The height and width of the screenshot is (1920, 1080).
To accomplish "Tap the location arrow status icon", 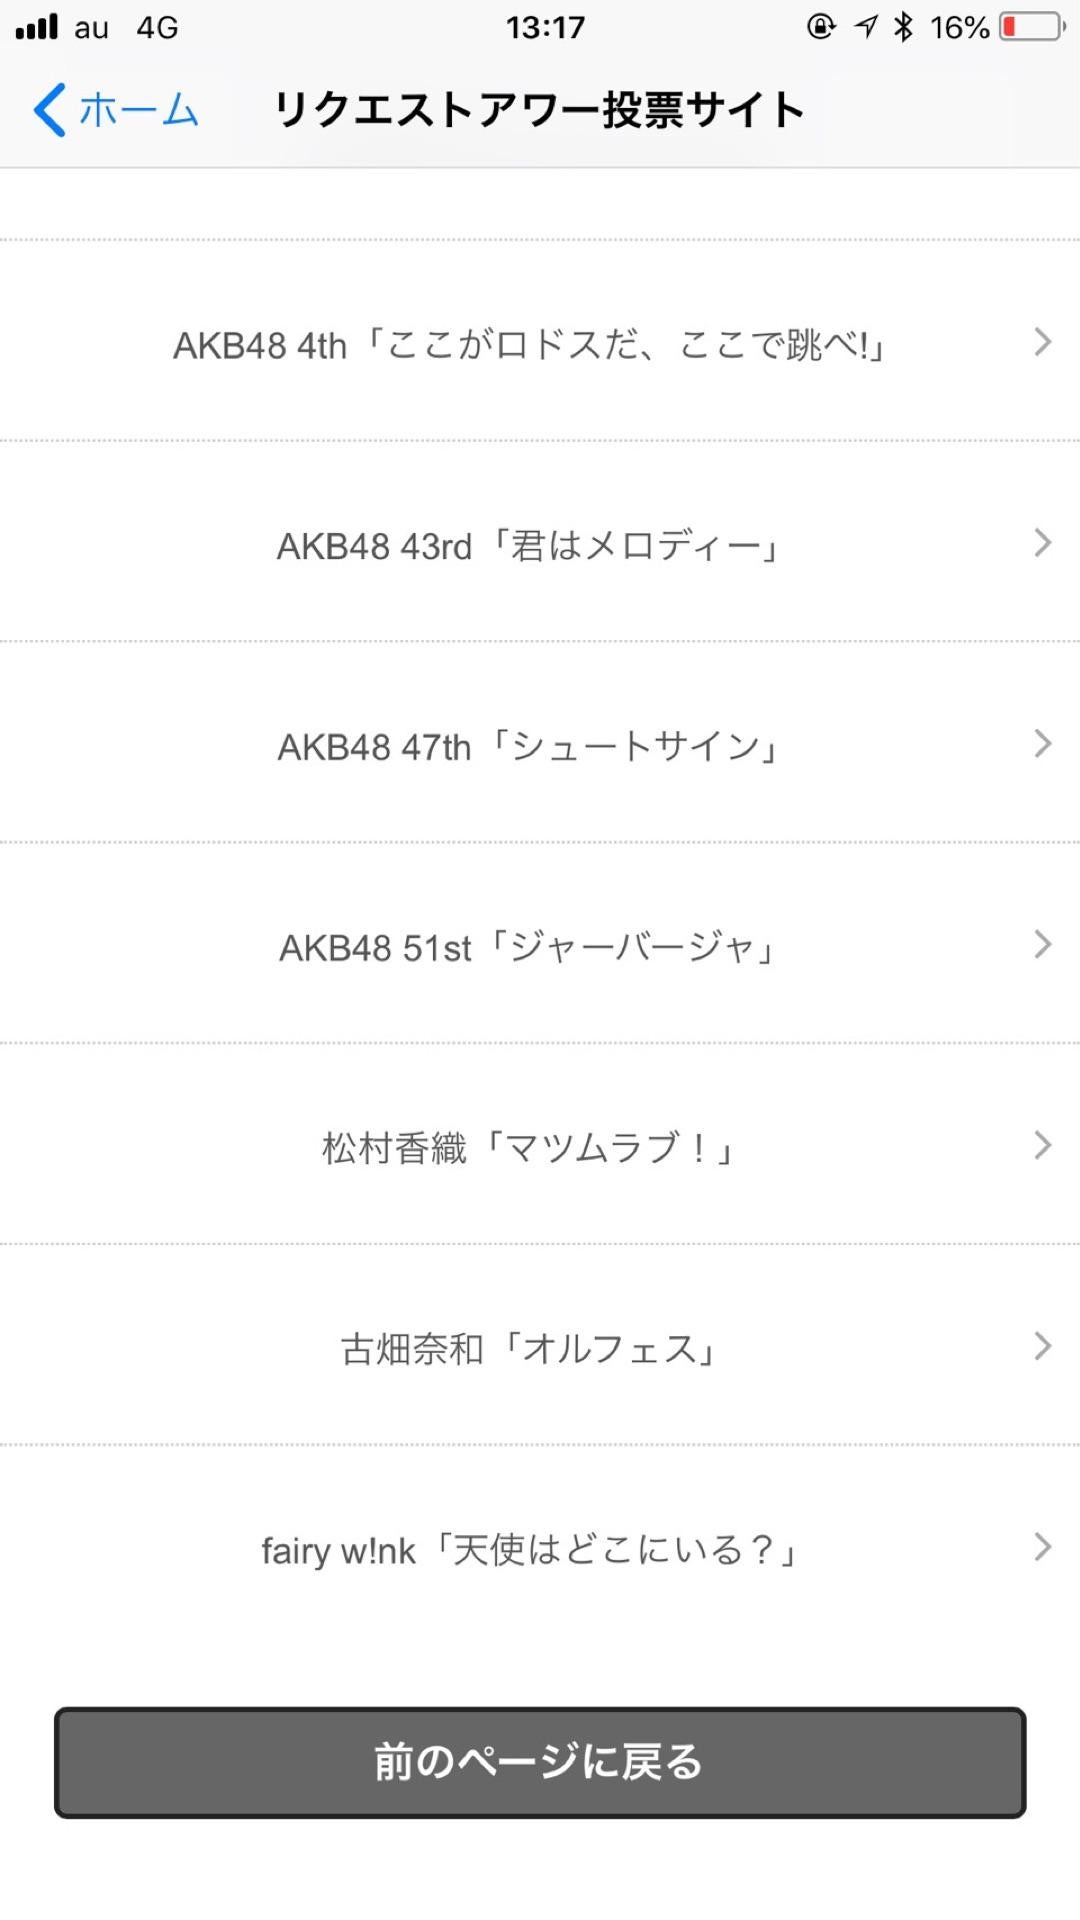I will [x=866, y=27].
